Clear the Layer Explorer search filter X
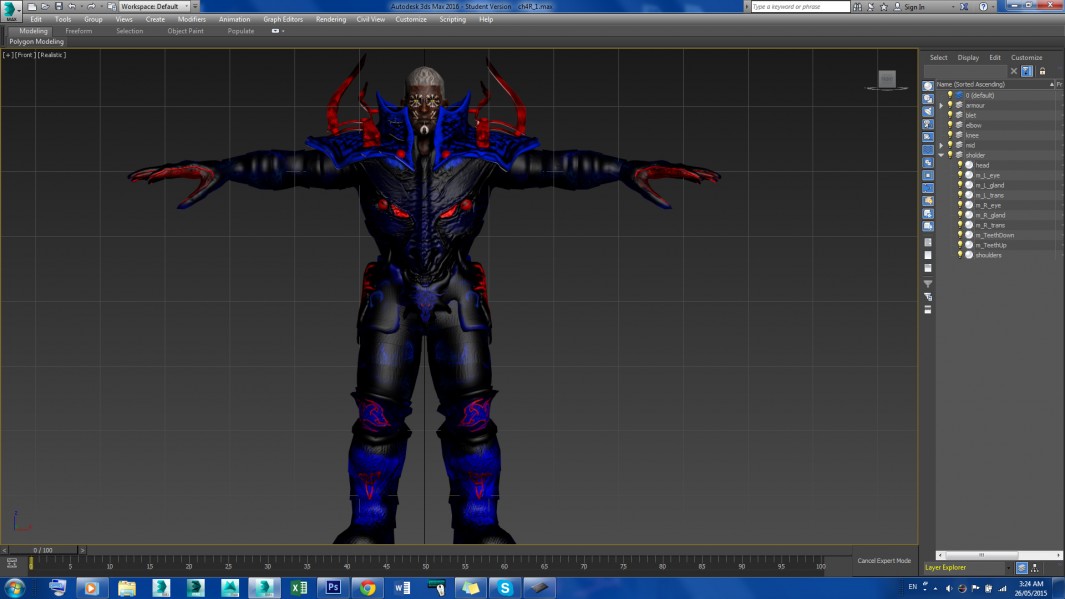Screen dimensions: 1065x599 (x=1014, y=71)
